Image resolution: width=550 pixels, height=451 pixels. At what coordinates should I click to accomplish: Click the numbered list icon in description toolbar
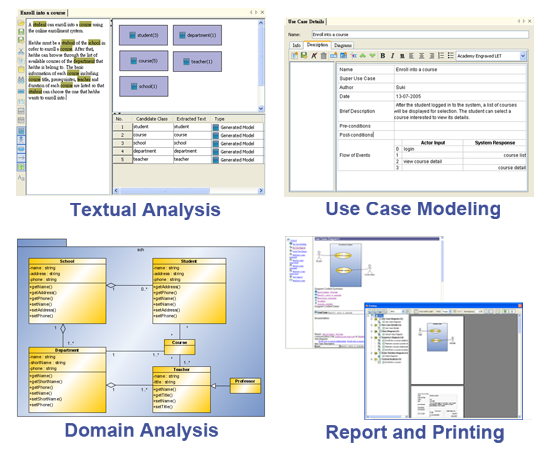tap(441, 55)
